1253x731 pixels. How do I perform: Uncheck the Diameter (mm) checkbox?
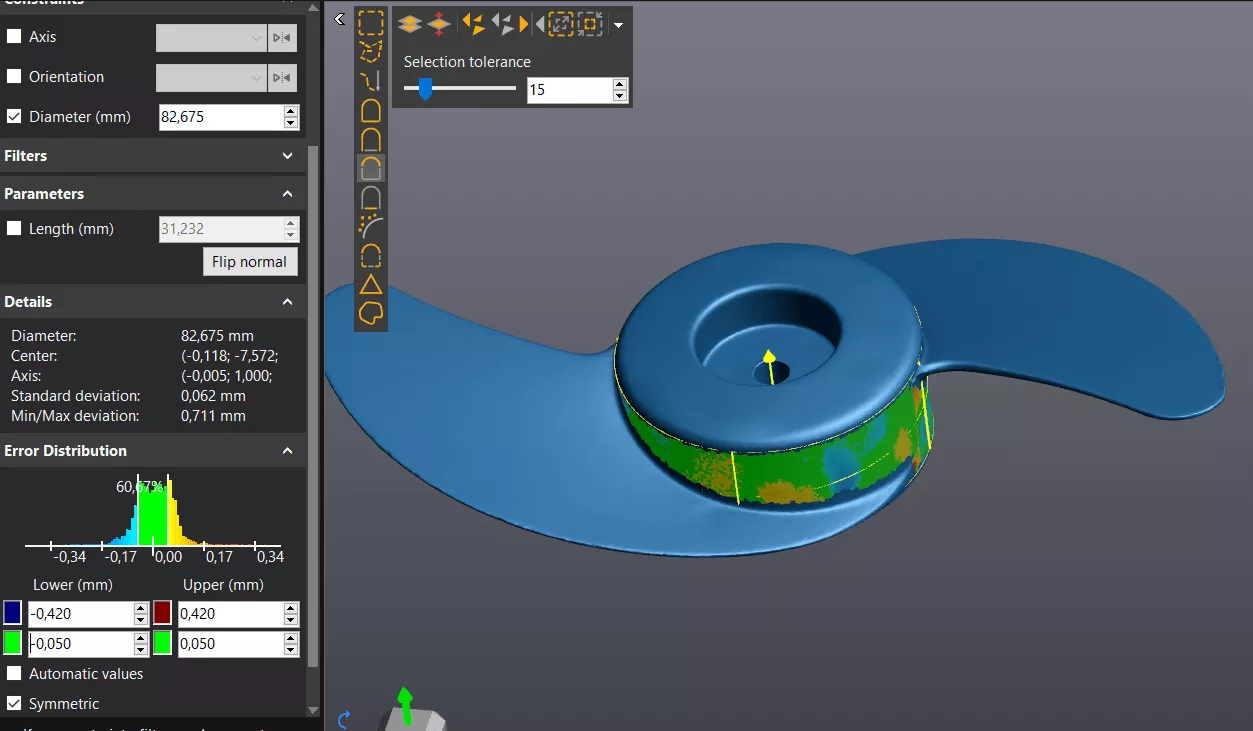tap(14, 117)
